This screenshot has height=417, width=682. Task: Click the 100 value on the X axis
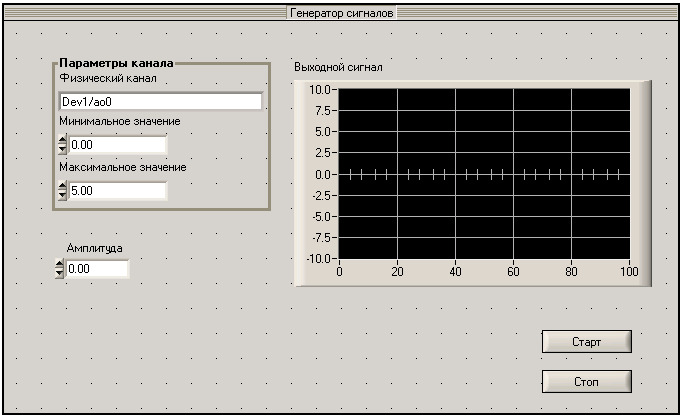[x=629, y=272]
